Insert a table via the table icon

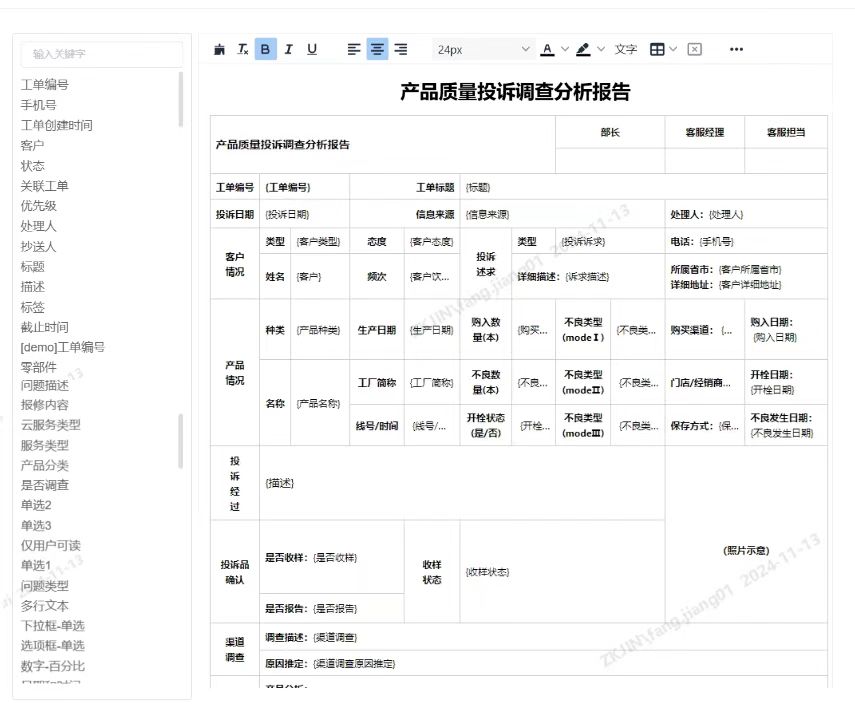[x=658, y=48]
